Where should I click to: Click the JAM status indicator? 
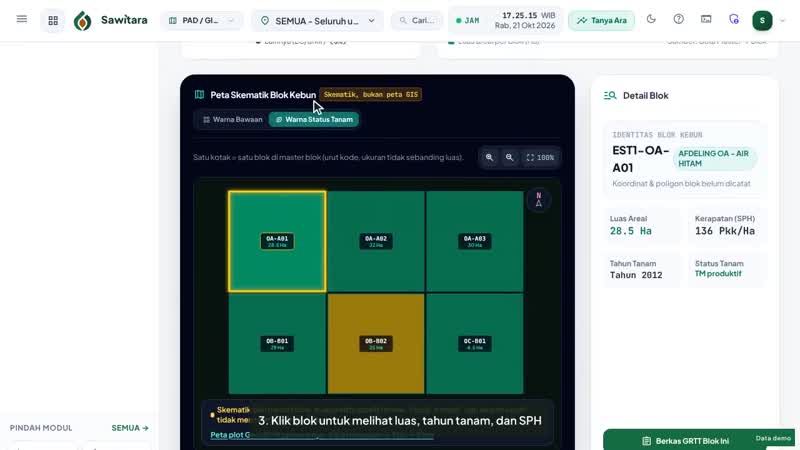tap(467, 20)
